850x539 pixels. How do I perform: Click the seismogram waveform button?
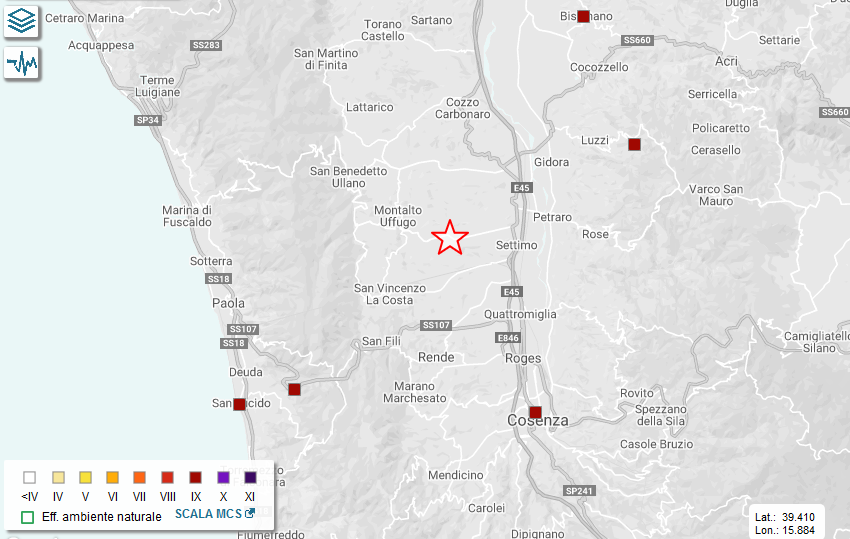(21, 63)
